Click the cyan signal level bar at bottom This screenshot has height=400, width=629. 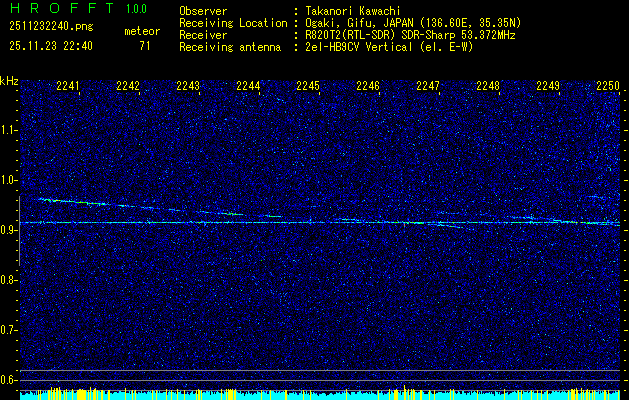(x=314, y=396)
